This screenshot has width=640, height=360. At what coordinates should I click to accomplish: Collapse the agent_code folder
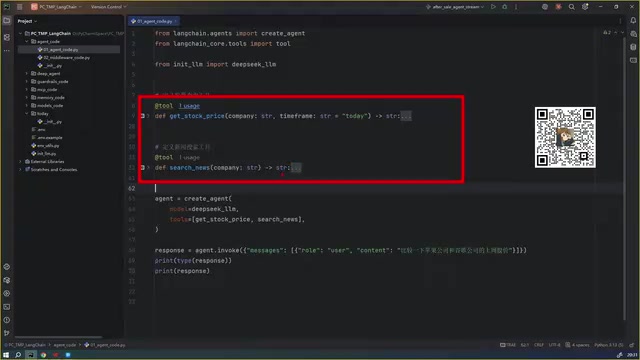(x=27, y=42)
